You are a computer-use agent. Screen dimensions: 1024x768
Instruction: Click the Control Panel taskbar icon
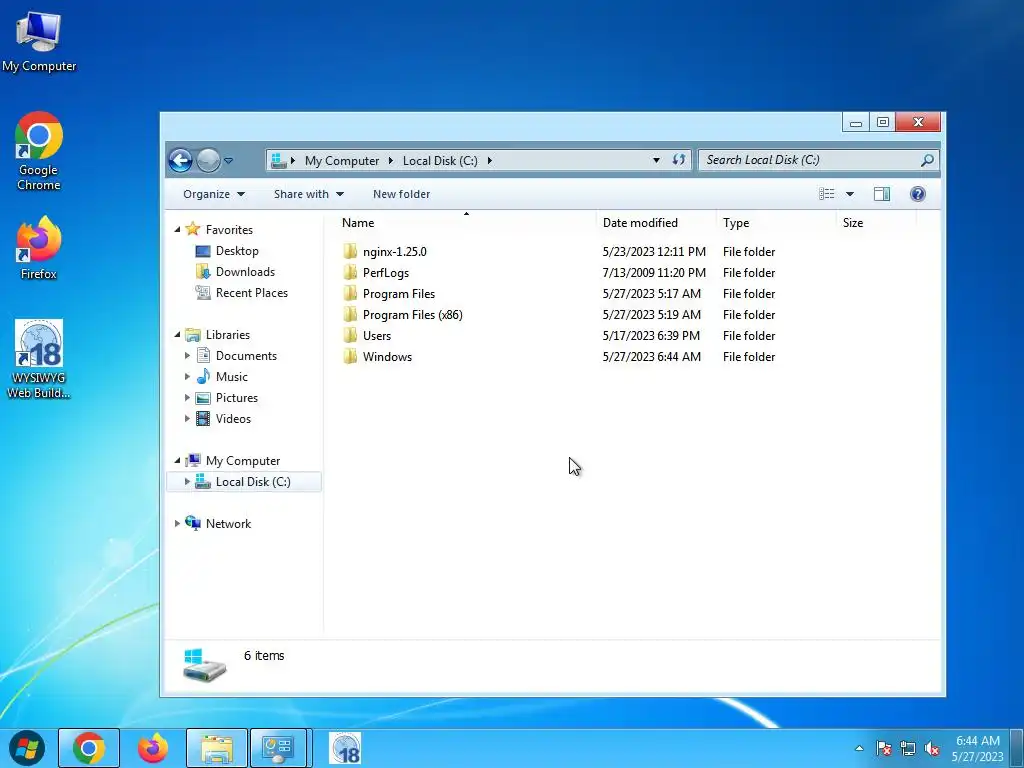[278, 748]
